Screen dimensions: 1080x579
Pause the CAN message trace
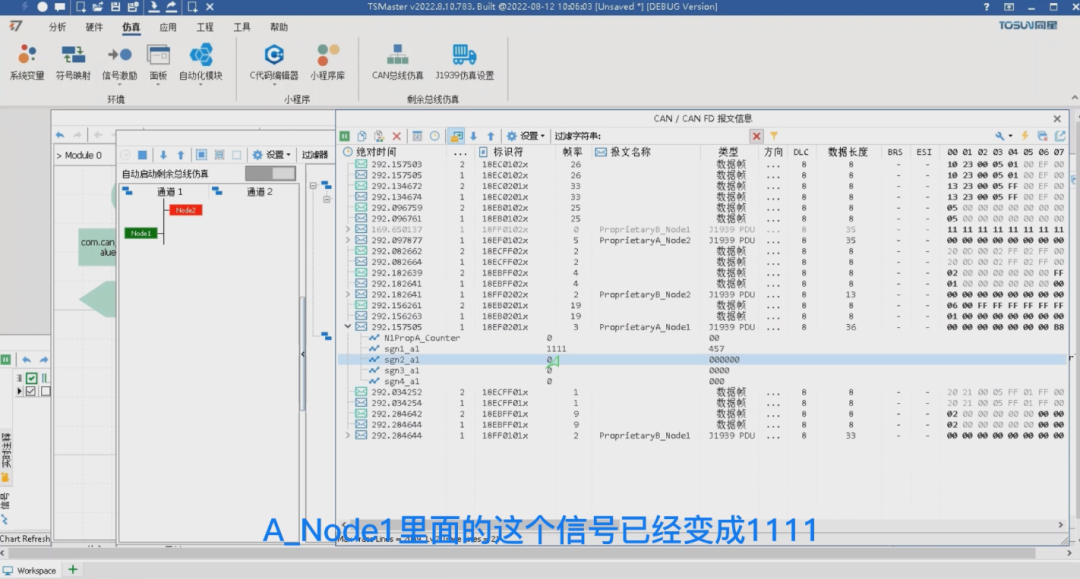coord(344,136)
